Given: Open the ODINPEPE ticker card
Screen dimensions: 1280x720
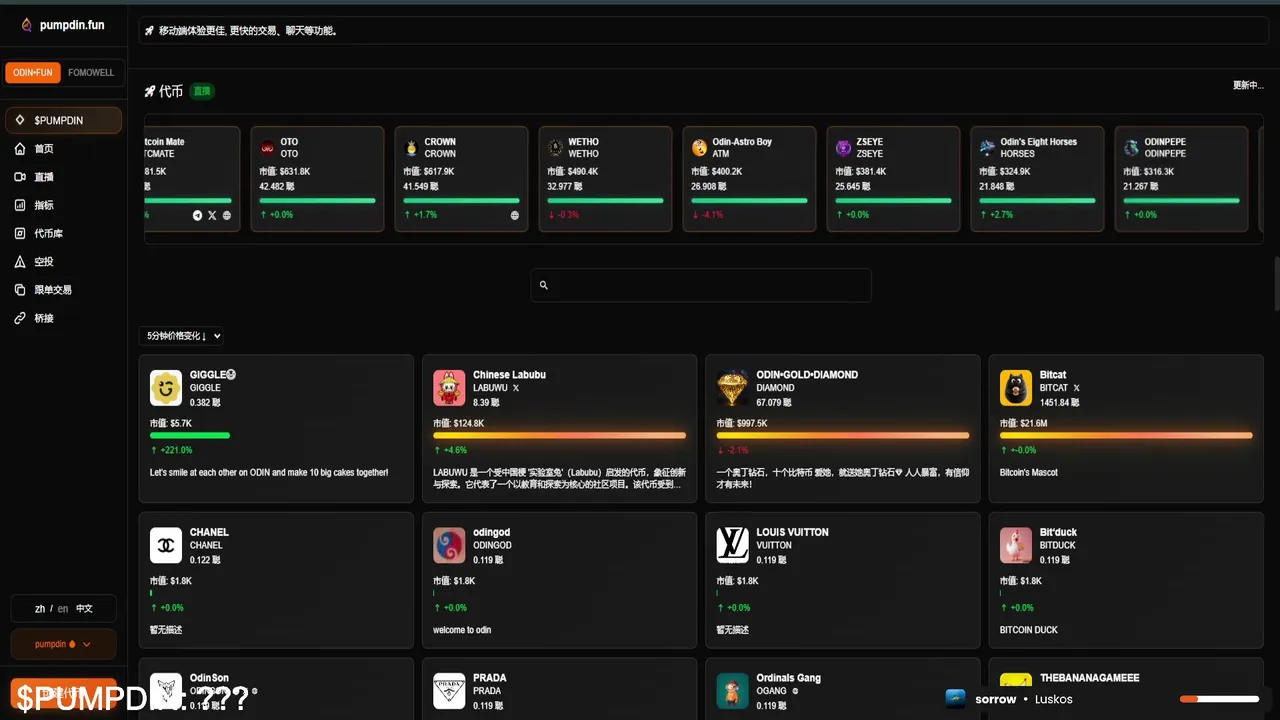Looking at the screenshot, I should [x=1181, y=179].
